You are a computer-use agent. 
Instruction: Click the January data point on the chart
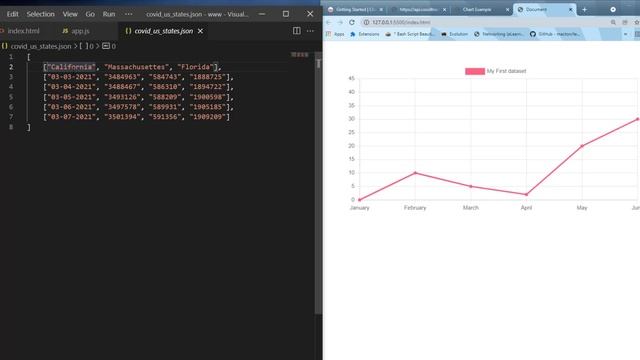[x=359, y=200]
